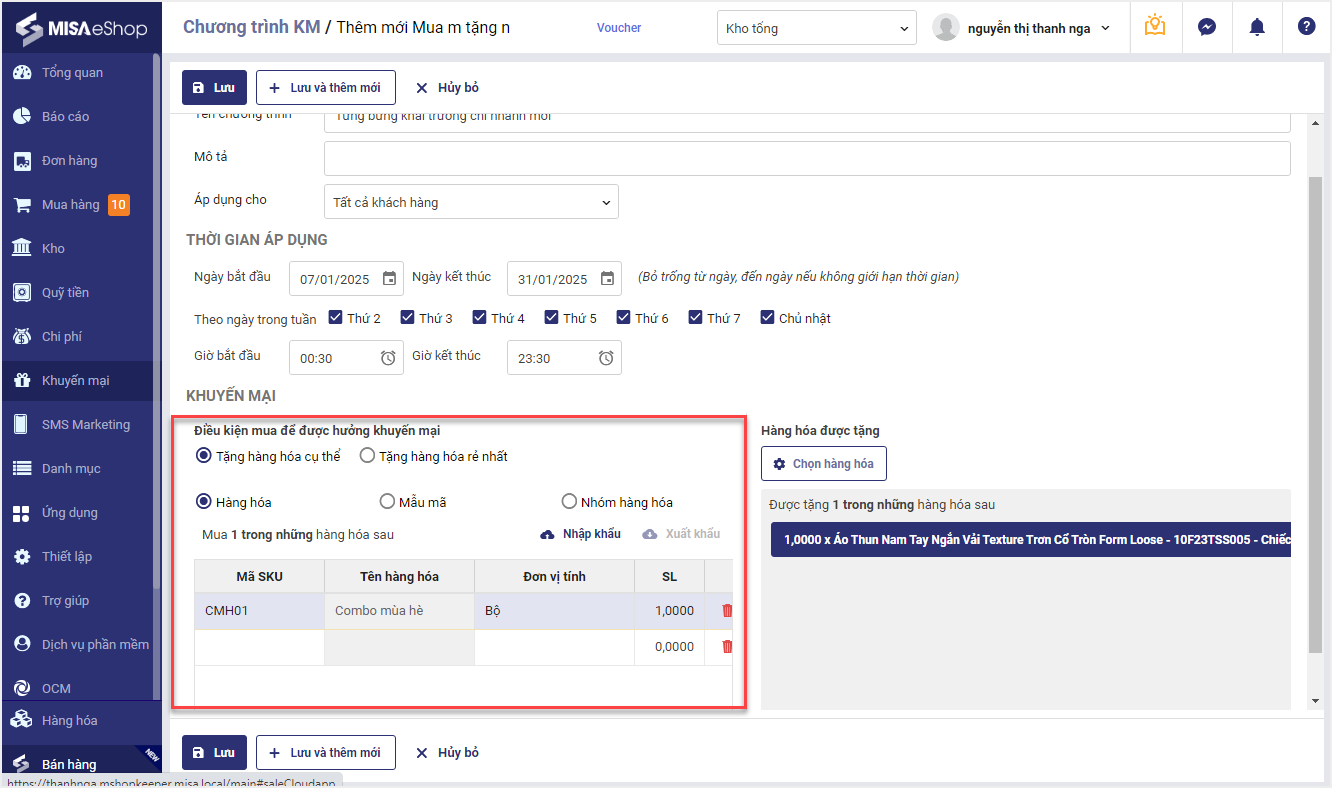Toggle the Chủ nhật checkbox

768,318
